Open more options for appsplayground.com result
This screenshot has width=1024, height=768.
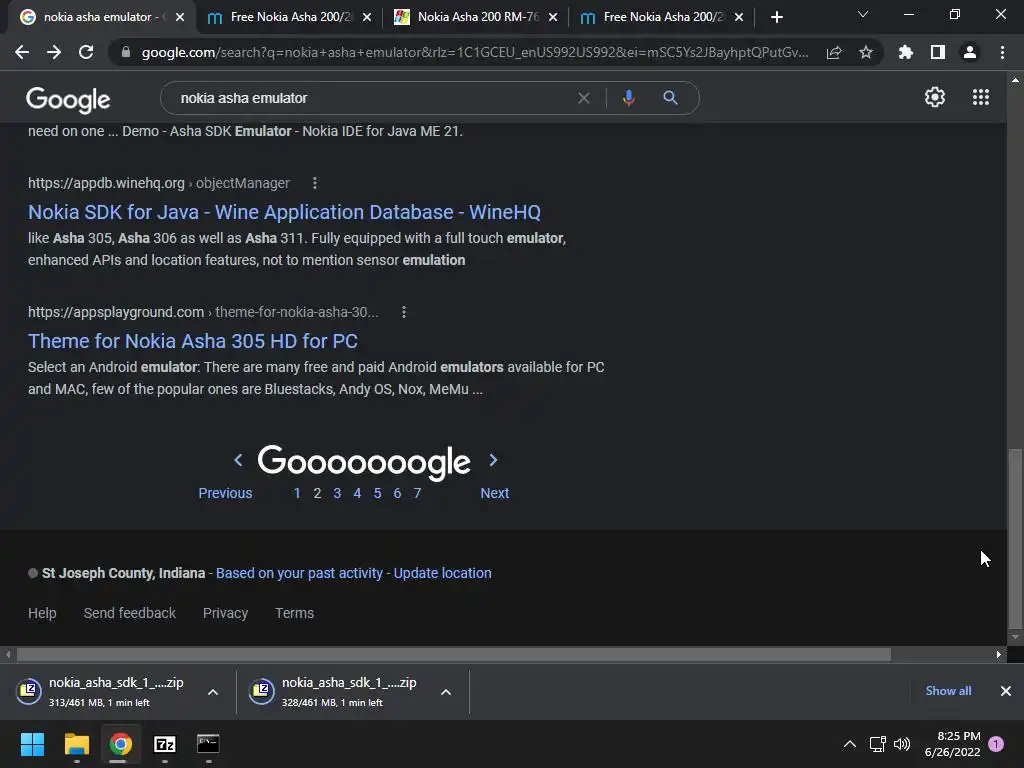click(404, 312)
